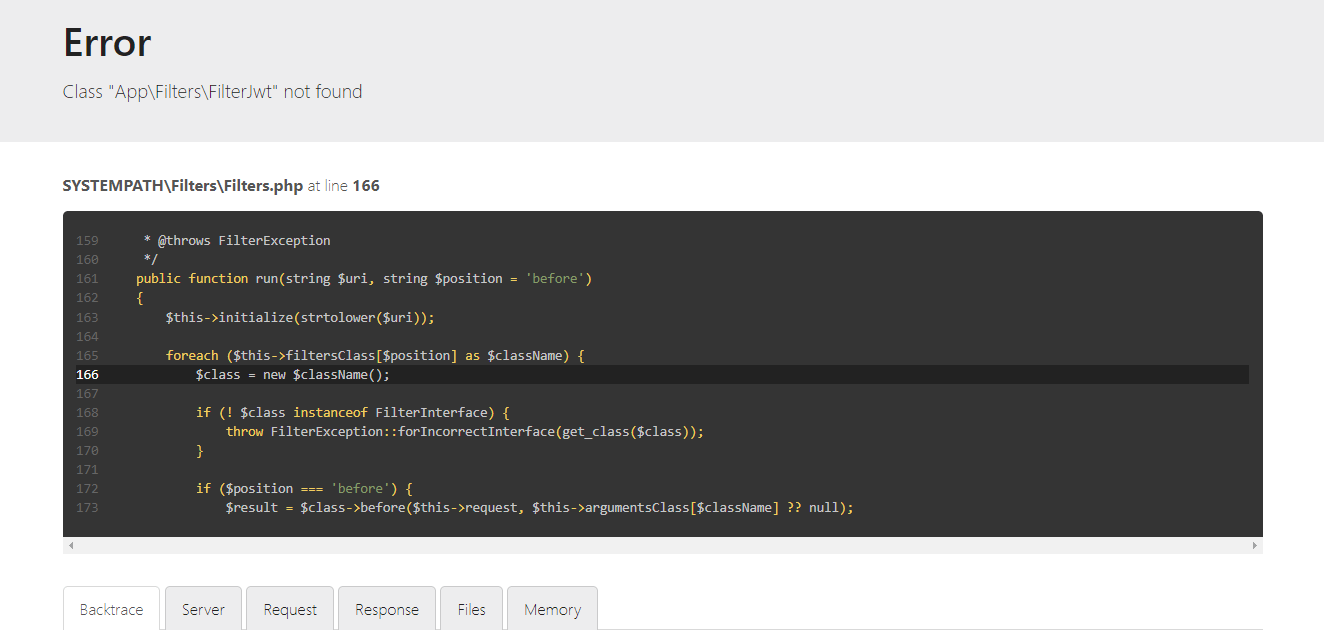Click highlighted line number 166
Screen dimensions: 1324x630
(87, 374)
